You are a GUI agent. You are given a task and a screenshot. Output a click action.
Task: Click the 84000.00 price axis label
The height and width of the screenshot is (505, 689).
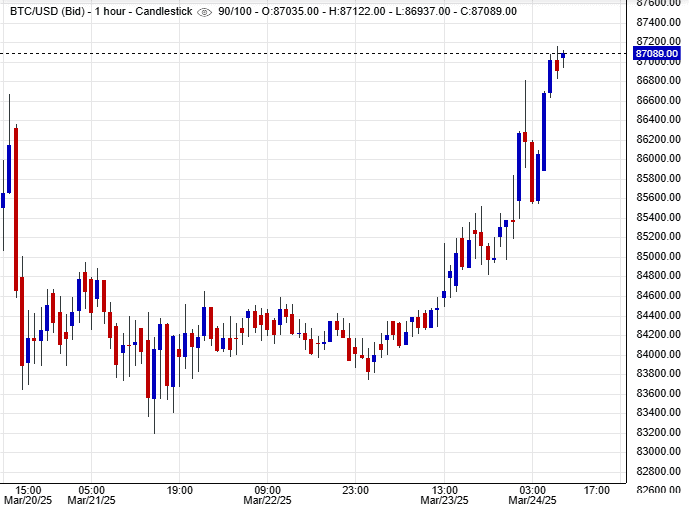coord(657,354)
